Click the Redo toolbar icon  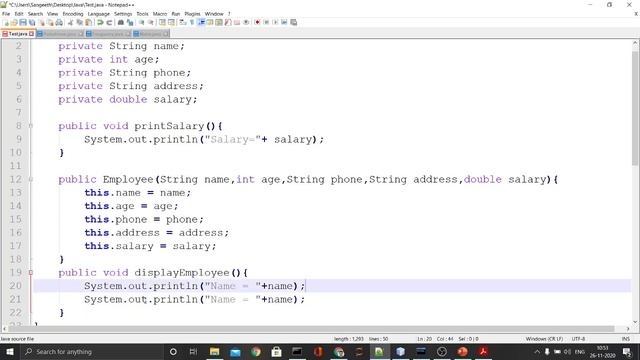109,22
